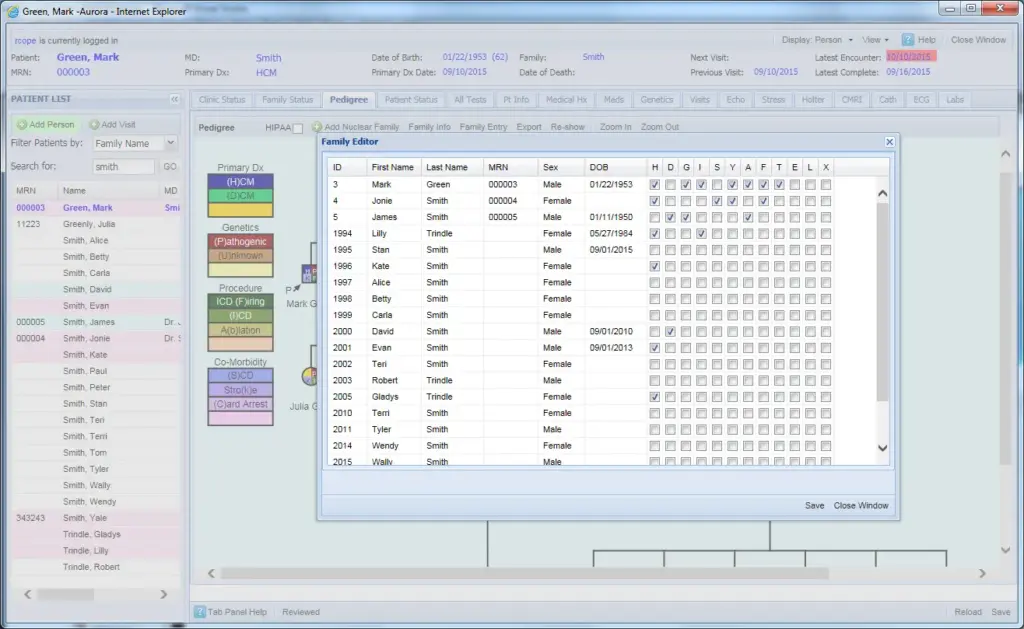Screen dimensions: 1024x629
Task: Click the pedigree horizontal scrollbar
Action: pyautogui.click(x=524, y=573)
